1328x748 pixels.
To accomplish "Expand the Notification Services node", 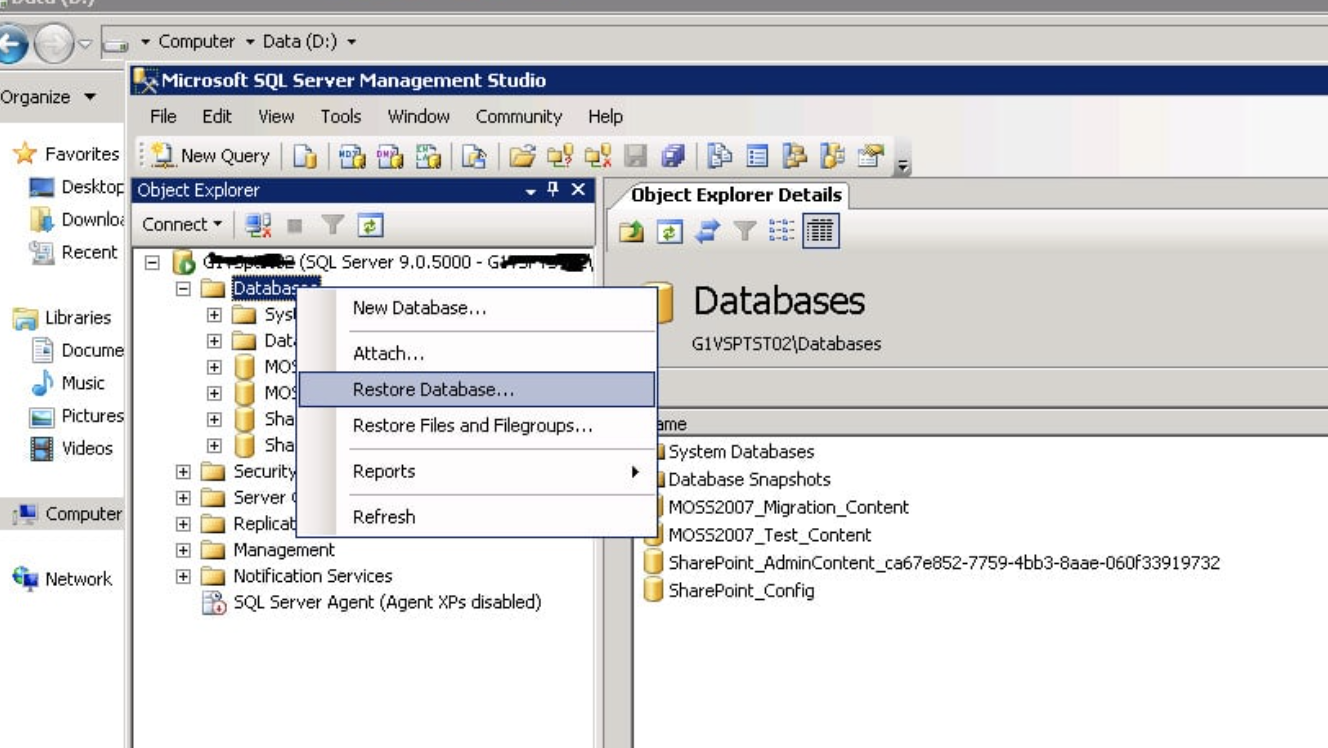I will point(183,576).
